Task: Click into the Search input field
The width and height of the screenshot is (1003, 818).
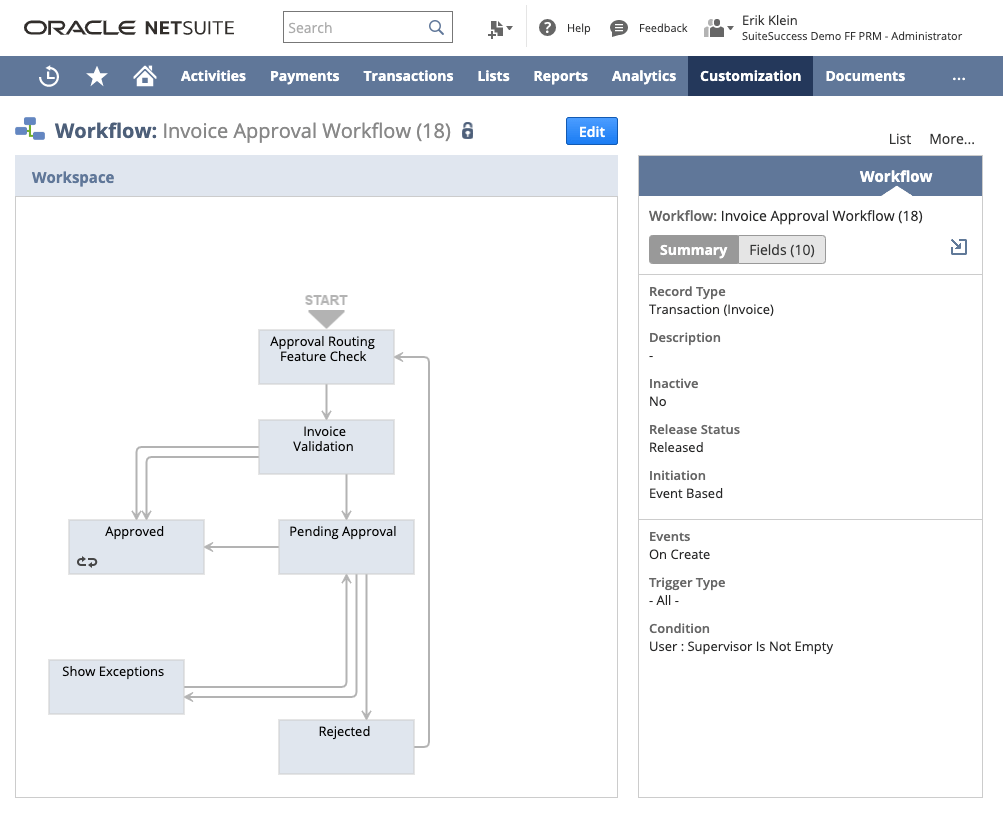Action: [355, 28]
